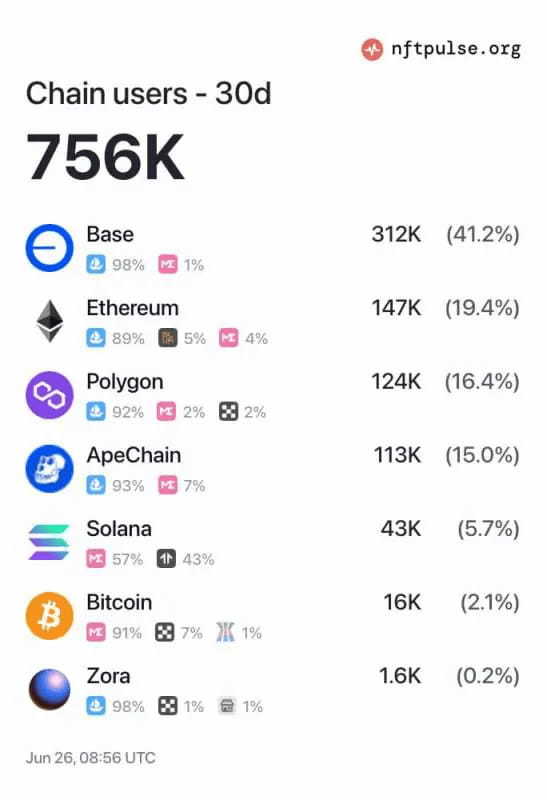Click the nftpulse heartbeat logo icon

372,49
